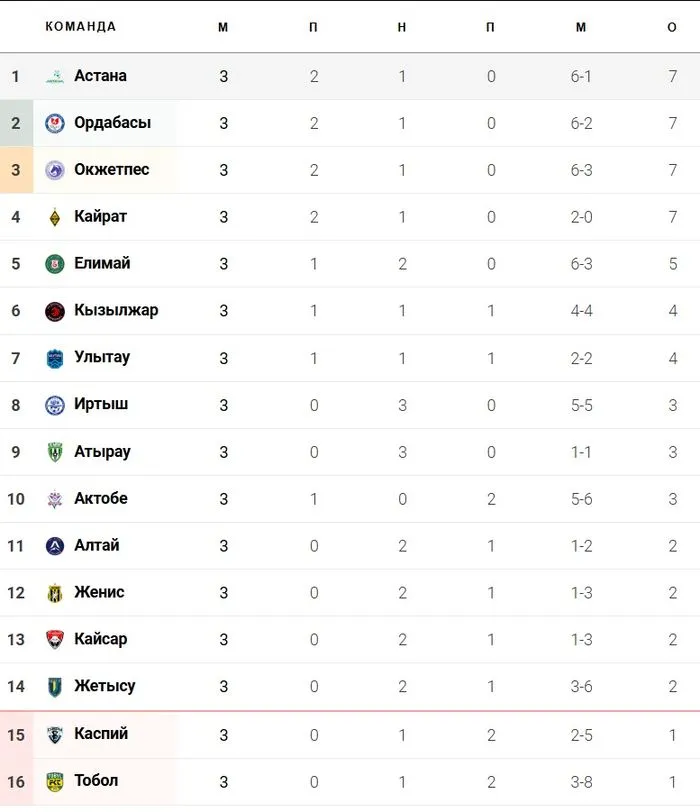700x812 pixels.
Task: Click the Astana club logo icon
Action: click(55, 77)
